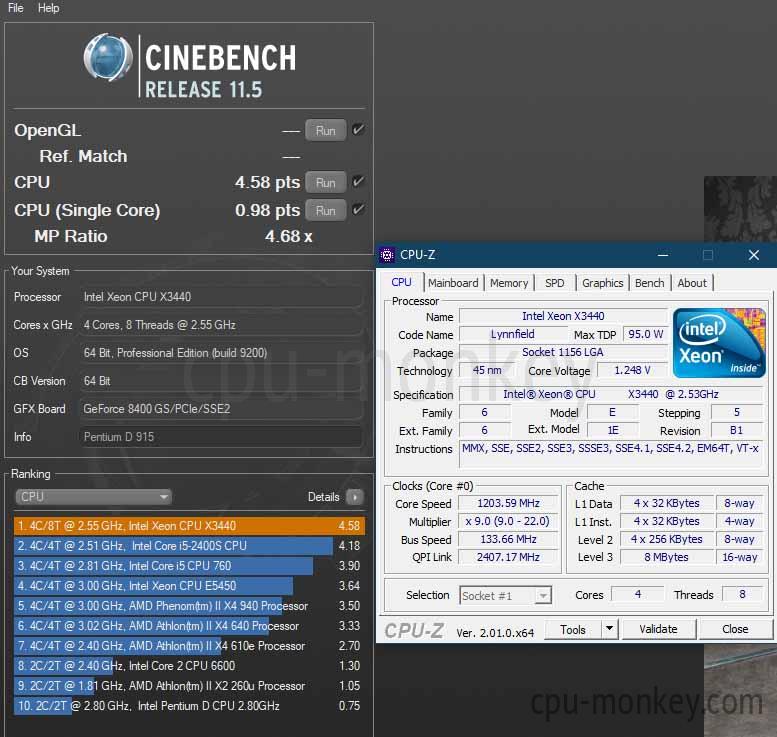Click the Close button in CPU-Z
Image resolution: width=777 pixels, height=737 pixels.
[x=735, y=629]
